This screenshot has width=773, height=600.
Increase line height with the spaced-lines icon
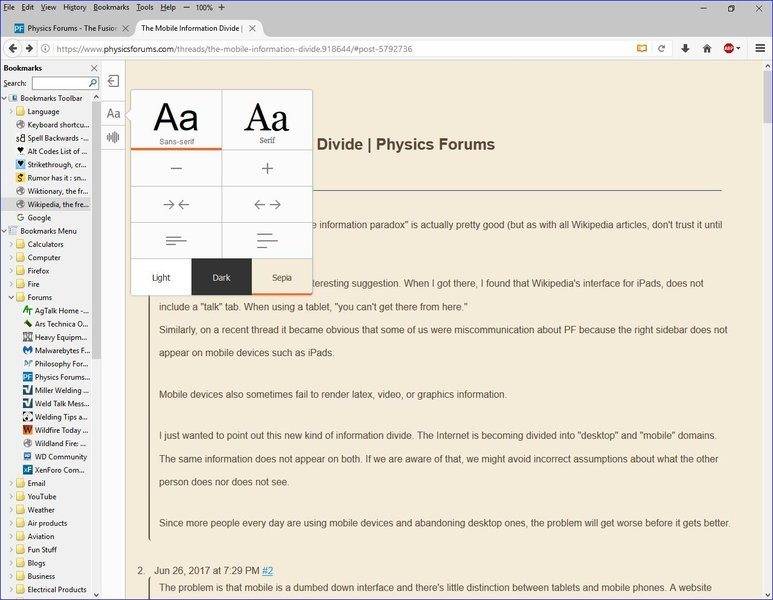click(x=267, y=241)
